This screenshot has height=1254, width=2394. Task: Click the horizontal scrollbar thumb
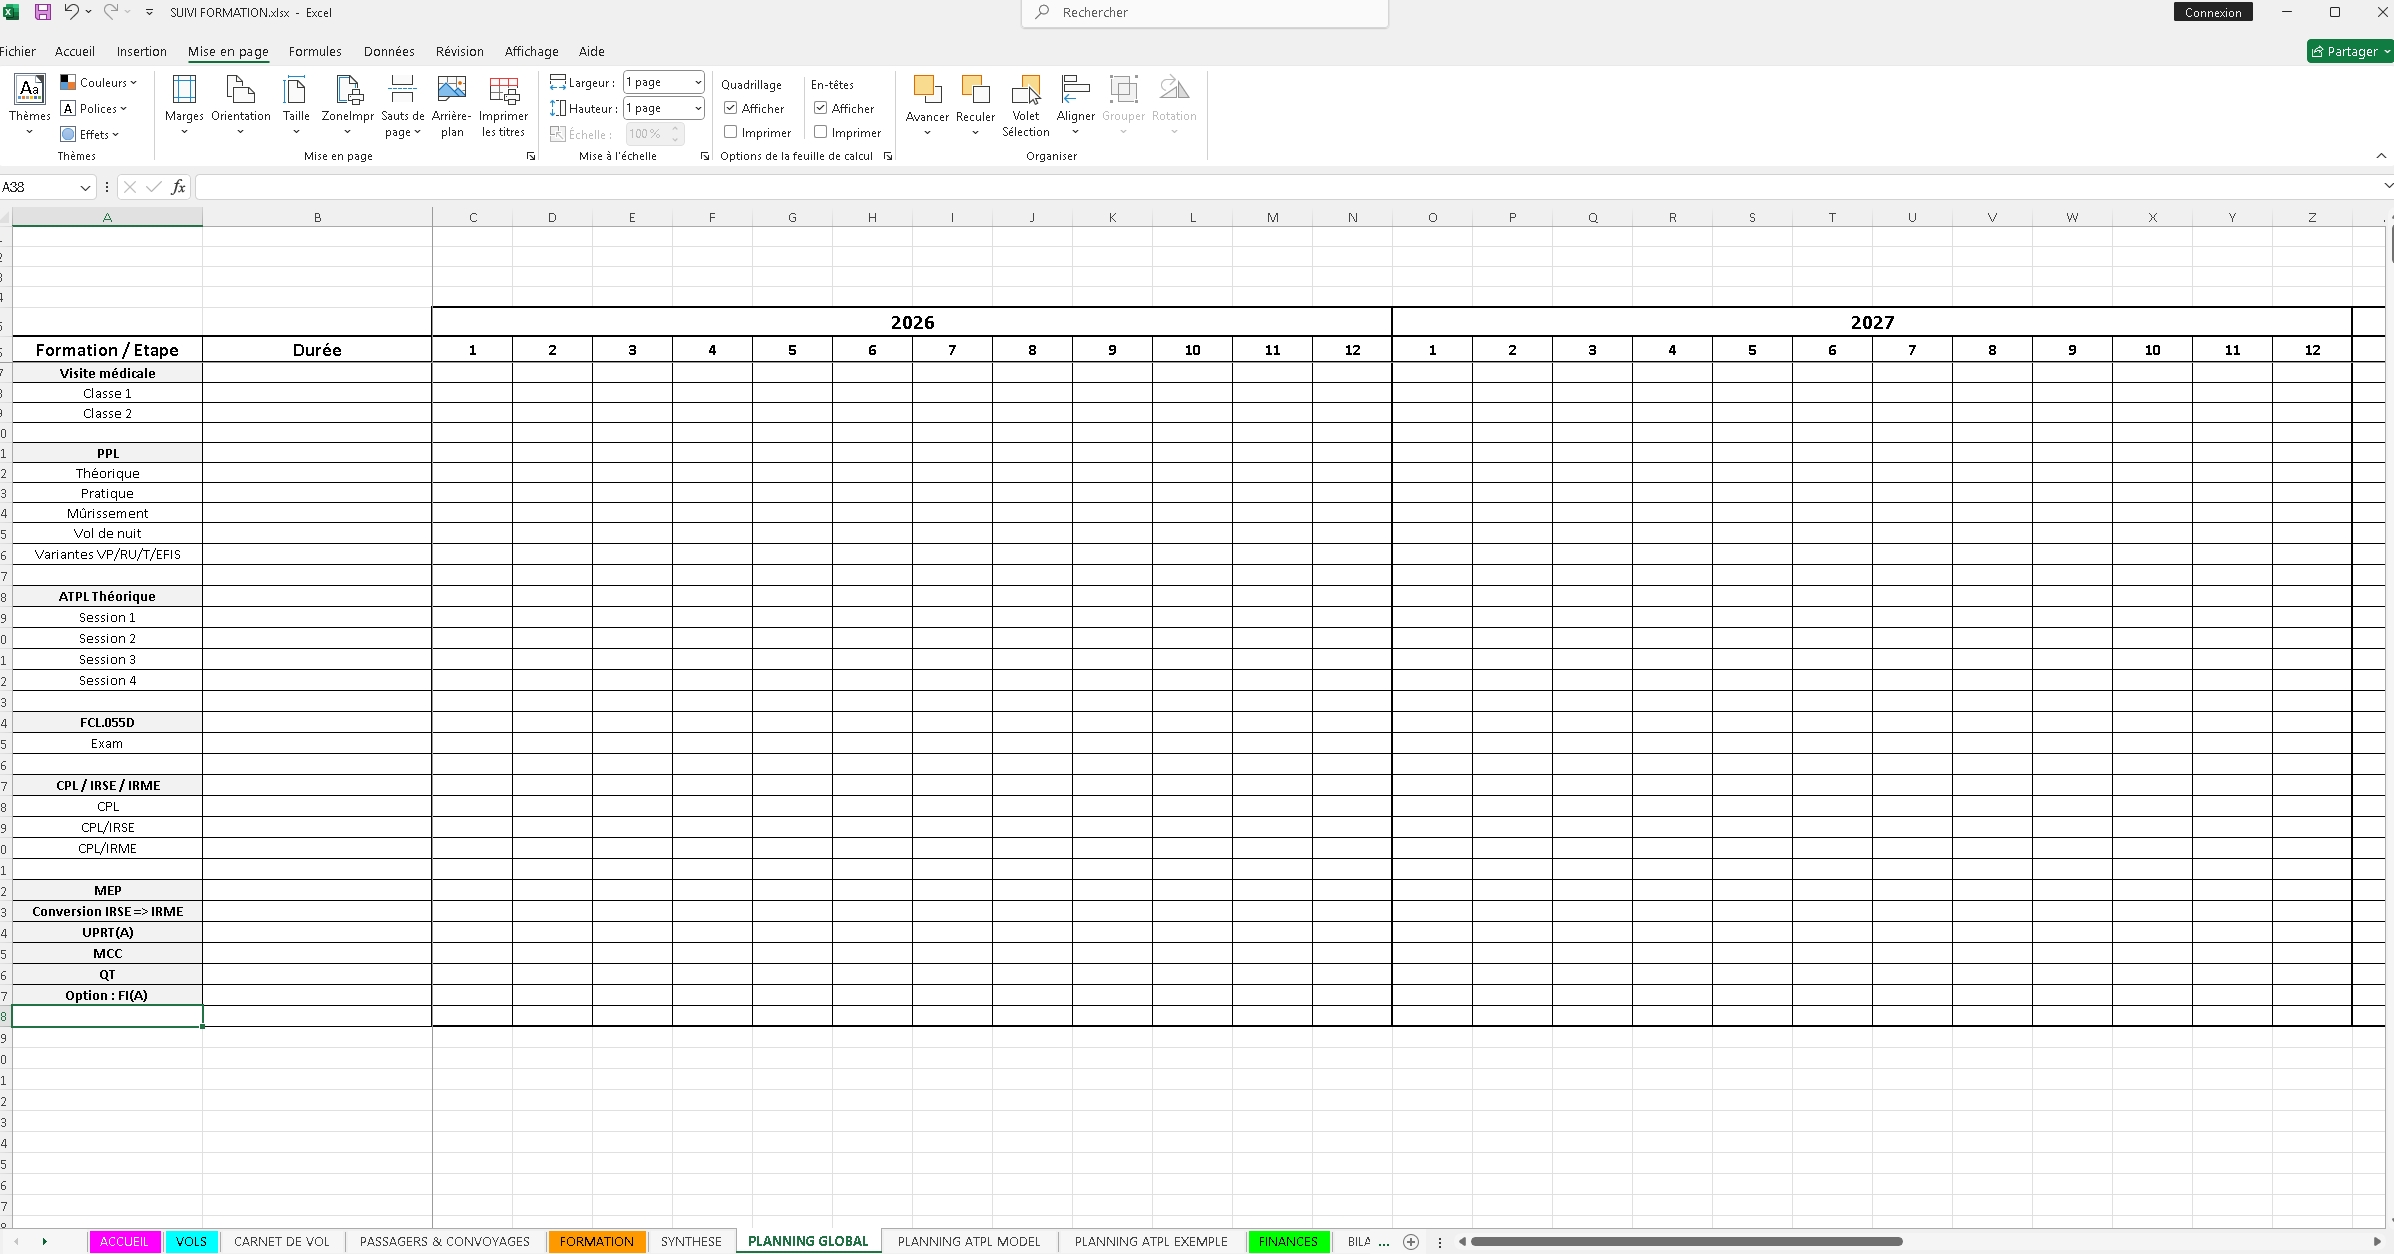[x=1686, y=1242]
